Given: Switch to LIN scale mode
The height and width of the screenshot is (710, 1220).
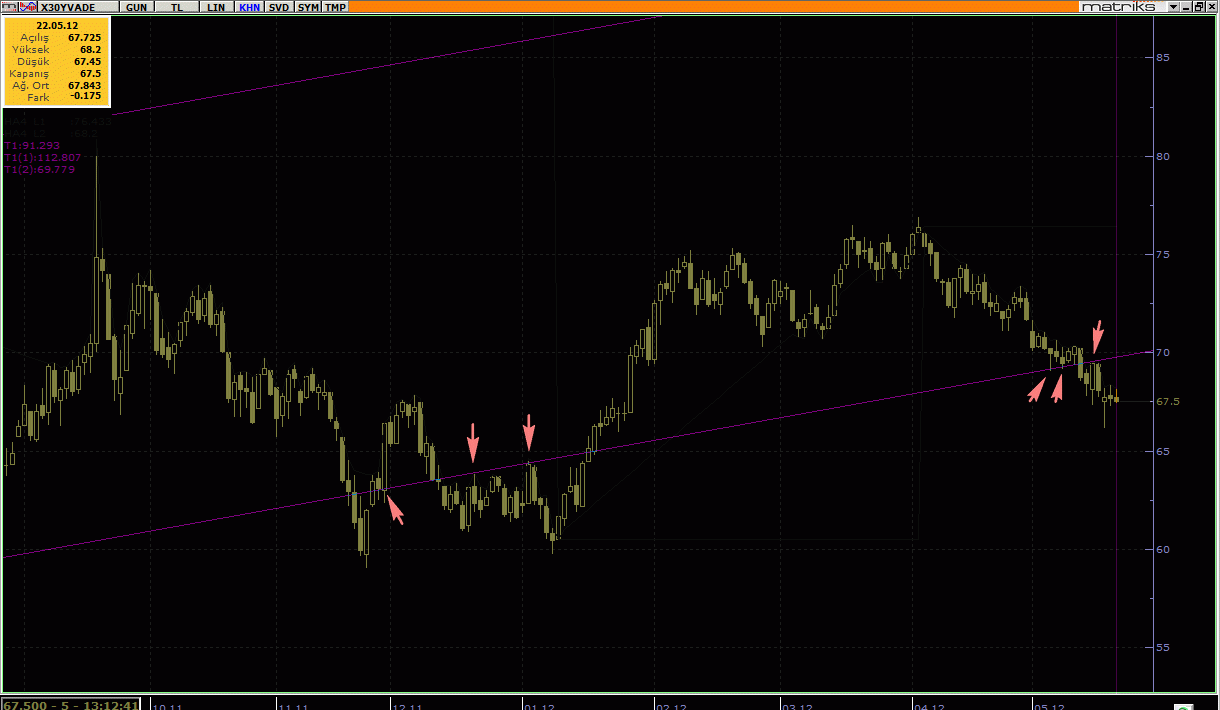Looking at the screenshot, I should tap(216, 7).
